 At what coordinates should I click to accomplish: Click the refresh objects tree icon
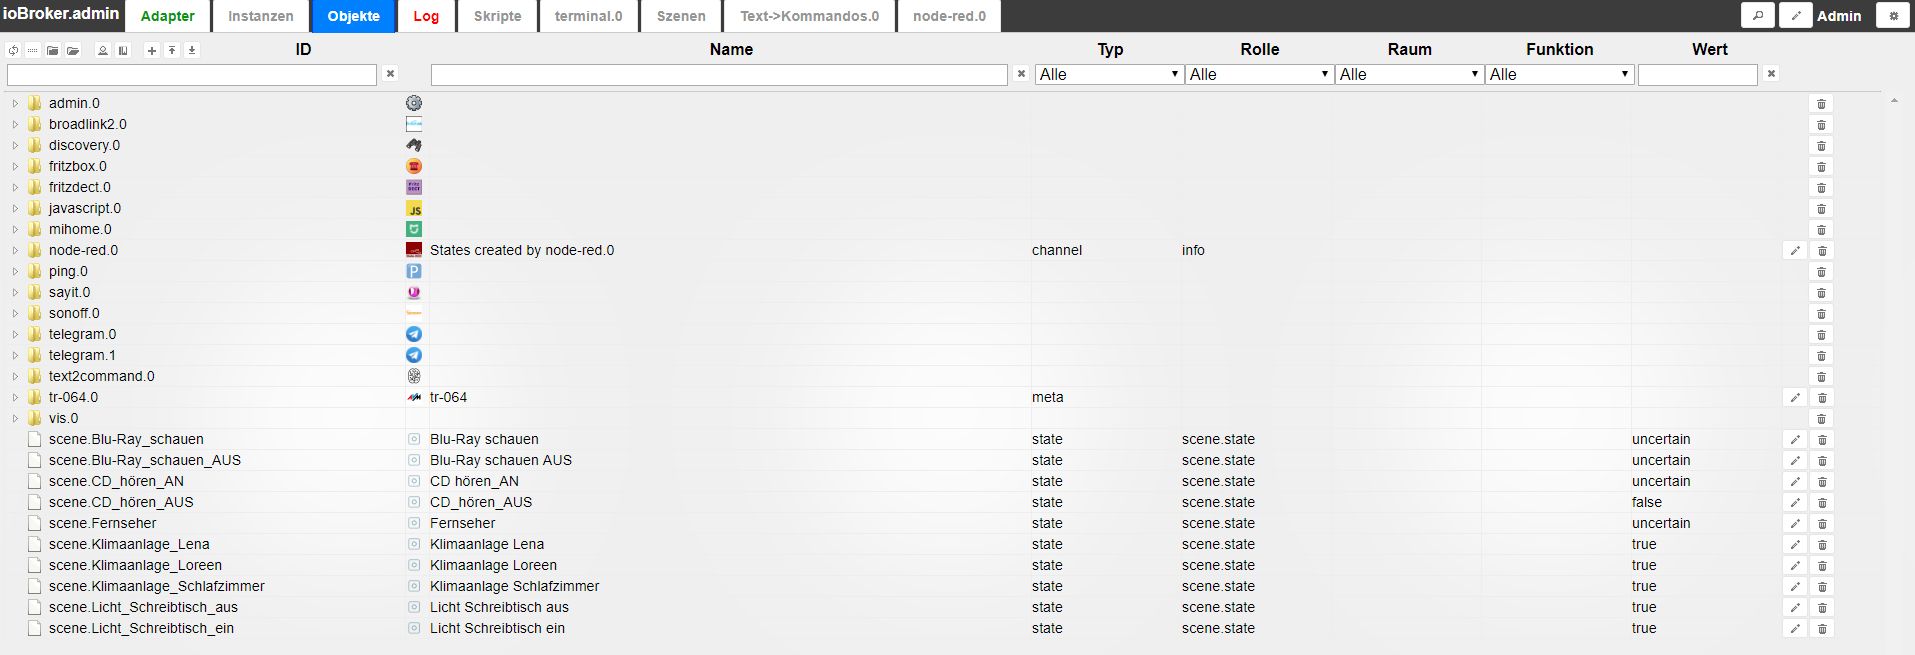click(x=13, y=50)
